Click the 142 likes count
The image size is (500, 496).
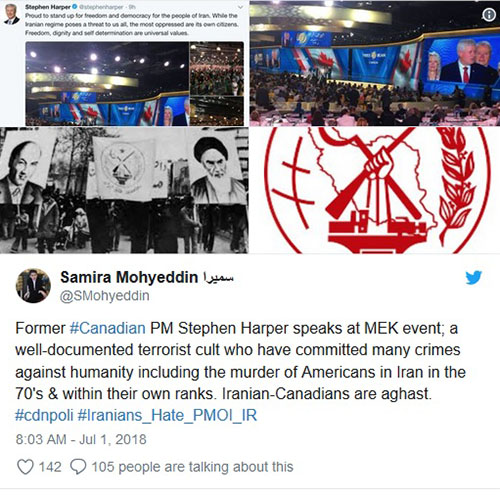(x=50, y=467)
